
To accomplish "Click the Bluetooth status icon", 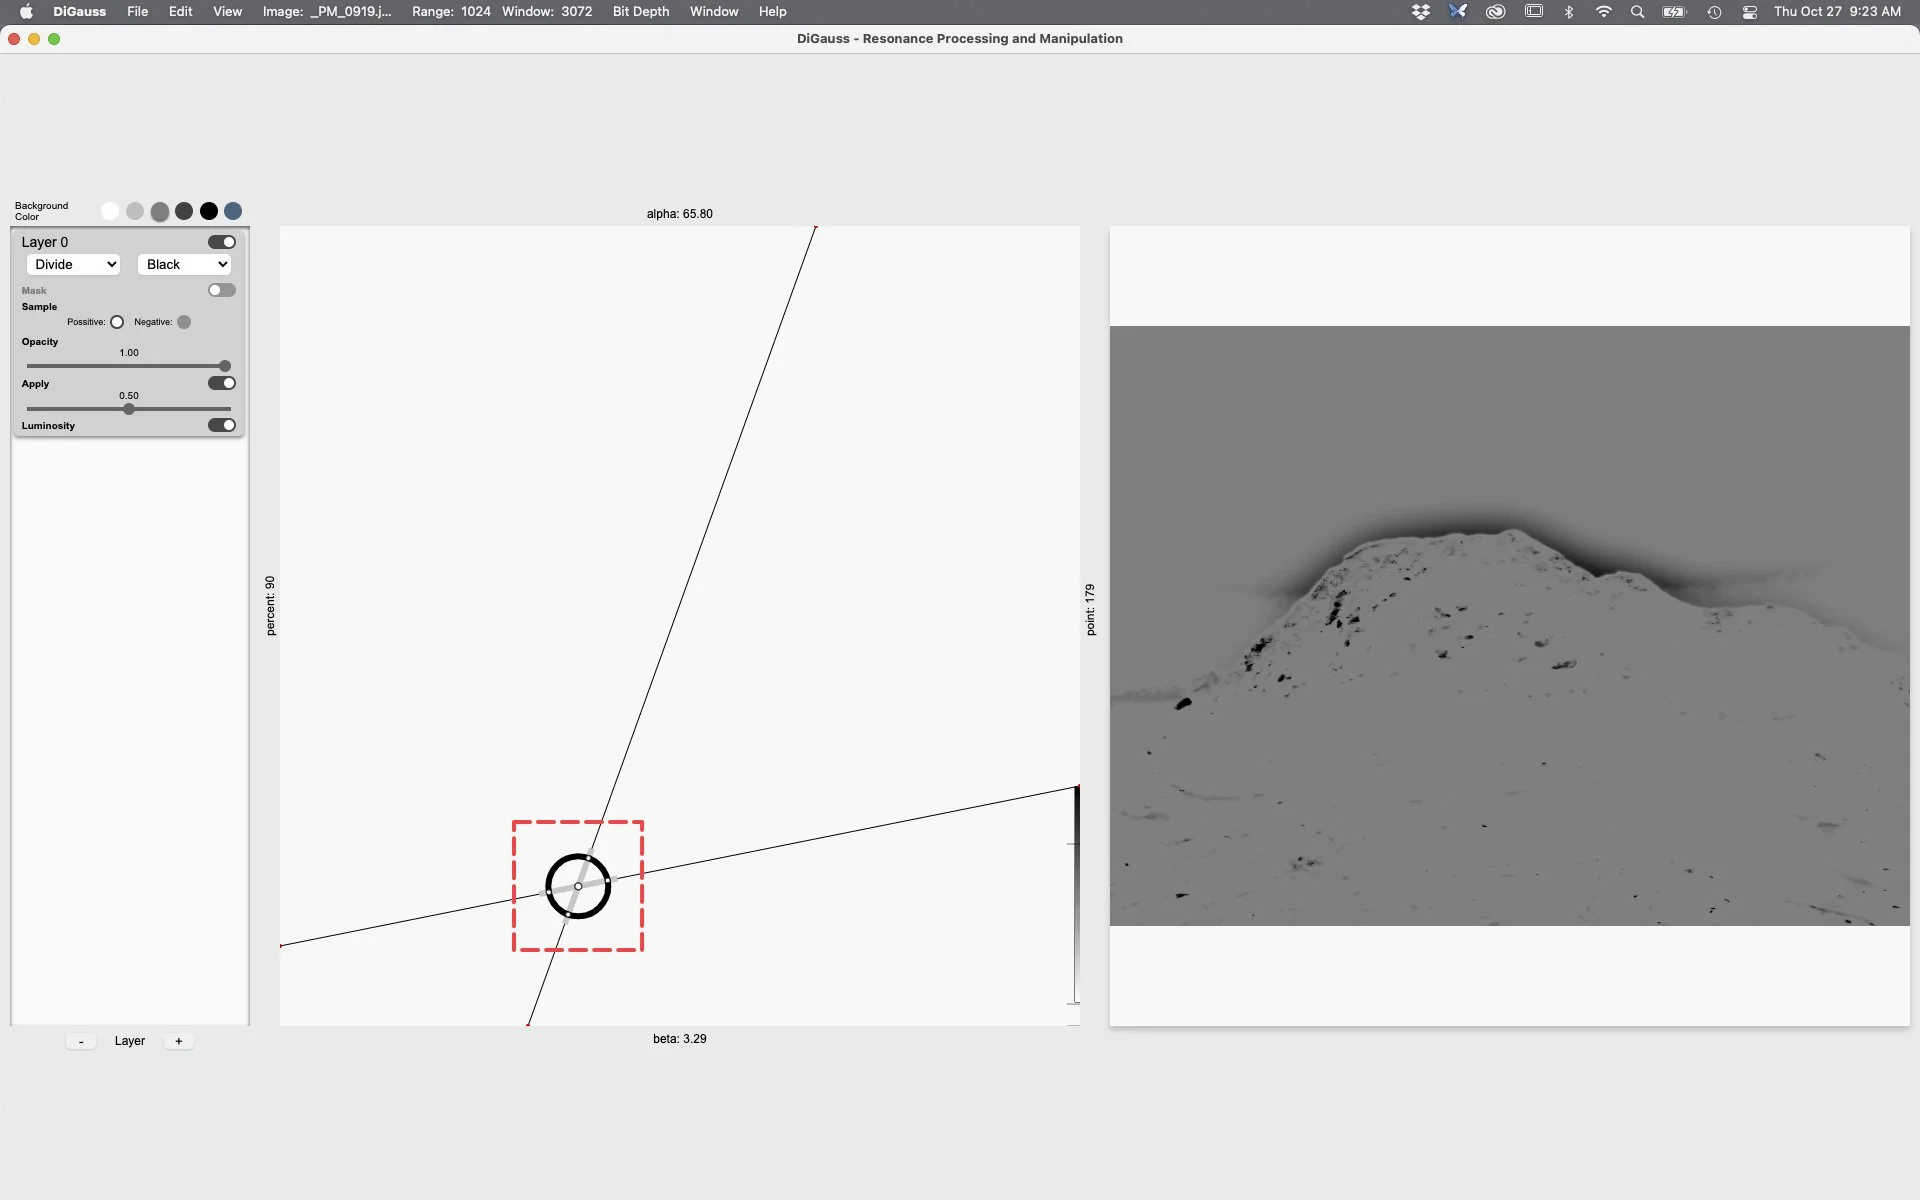I will (x=1569, y=12).
